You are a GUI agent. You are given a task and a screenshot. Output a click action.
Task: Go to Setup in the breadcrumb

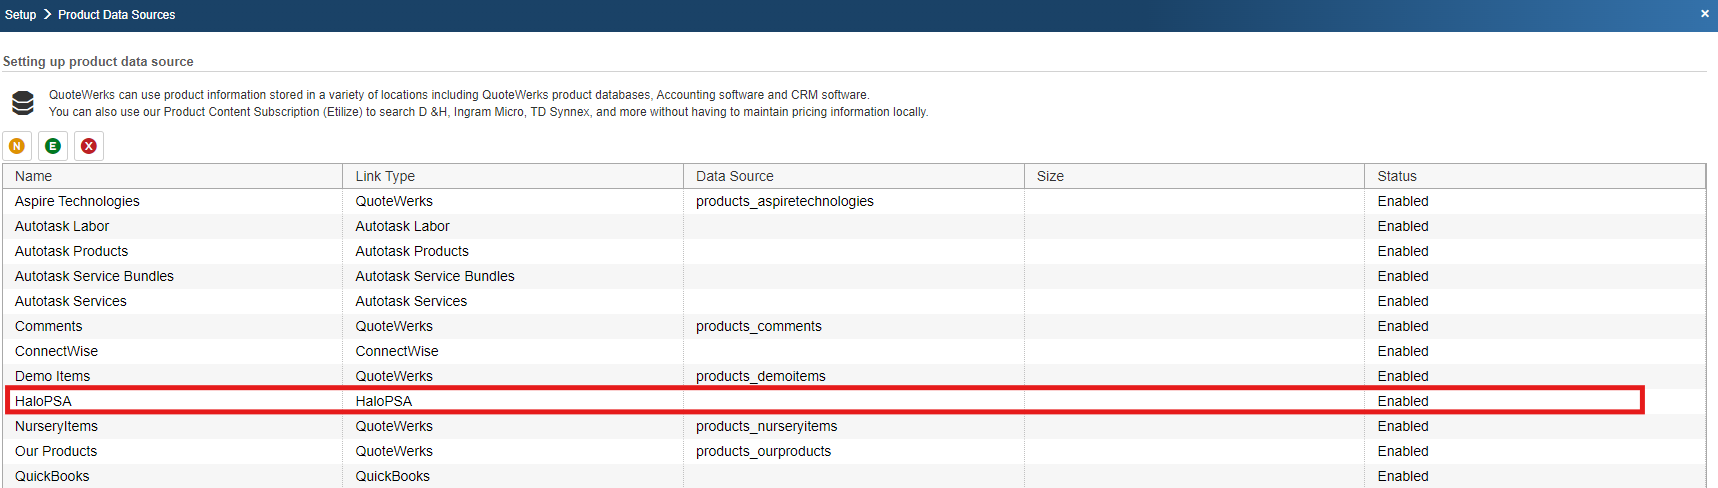click(x=20, y=15)
